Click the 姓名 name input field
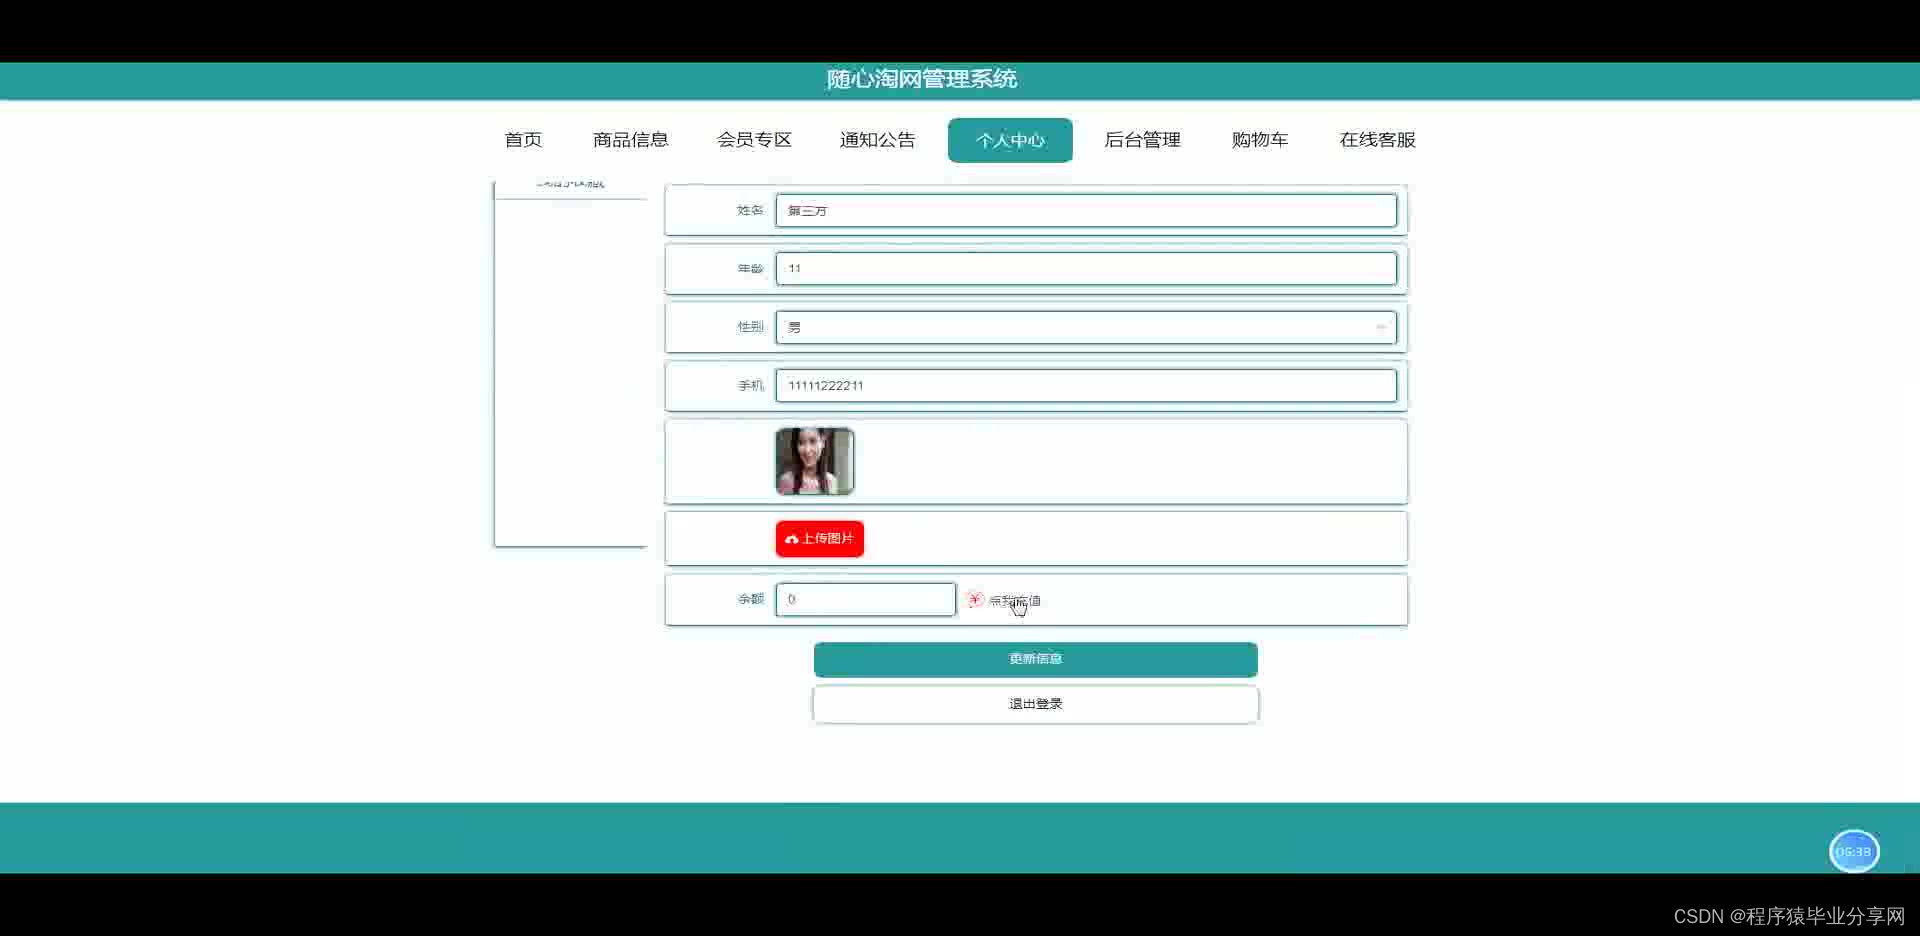The image size is (1920, 936). point(1086,211)
